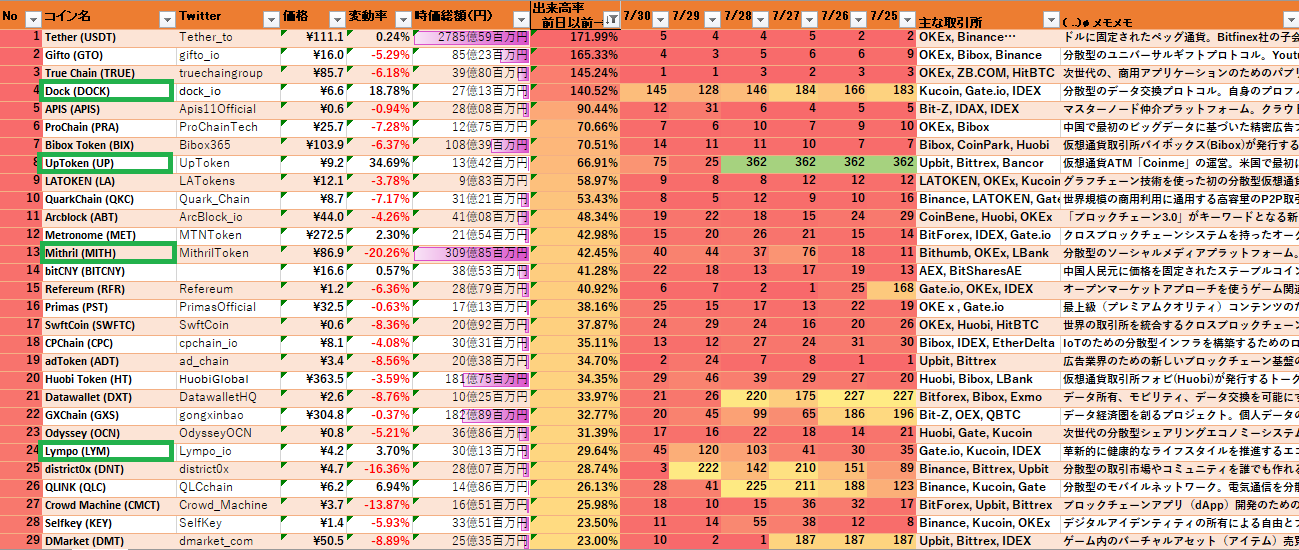Image resolution: width=1299 pixels, height=550 pixels.
Task: Open the 価格 column filter arrow
Action: pyautogui.click(x=335, y=20)
